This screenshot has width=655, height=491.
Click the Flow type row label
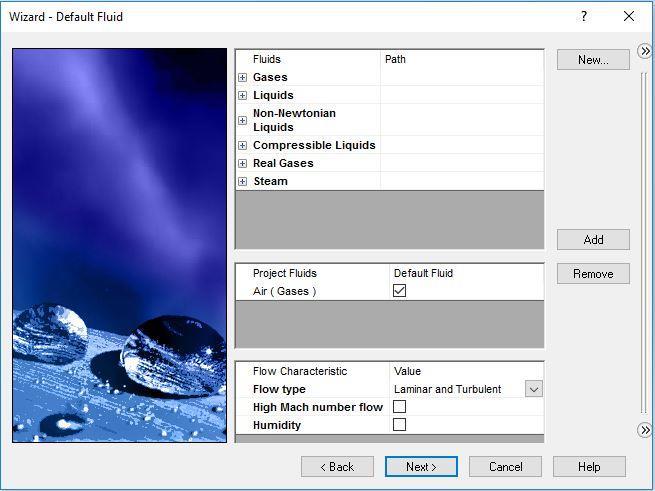(279, 389)
